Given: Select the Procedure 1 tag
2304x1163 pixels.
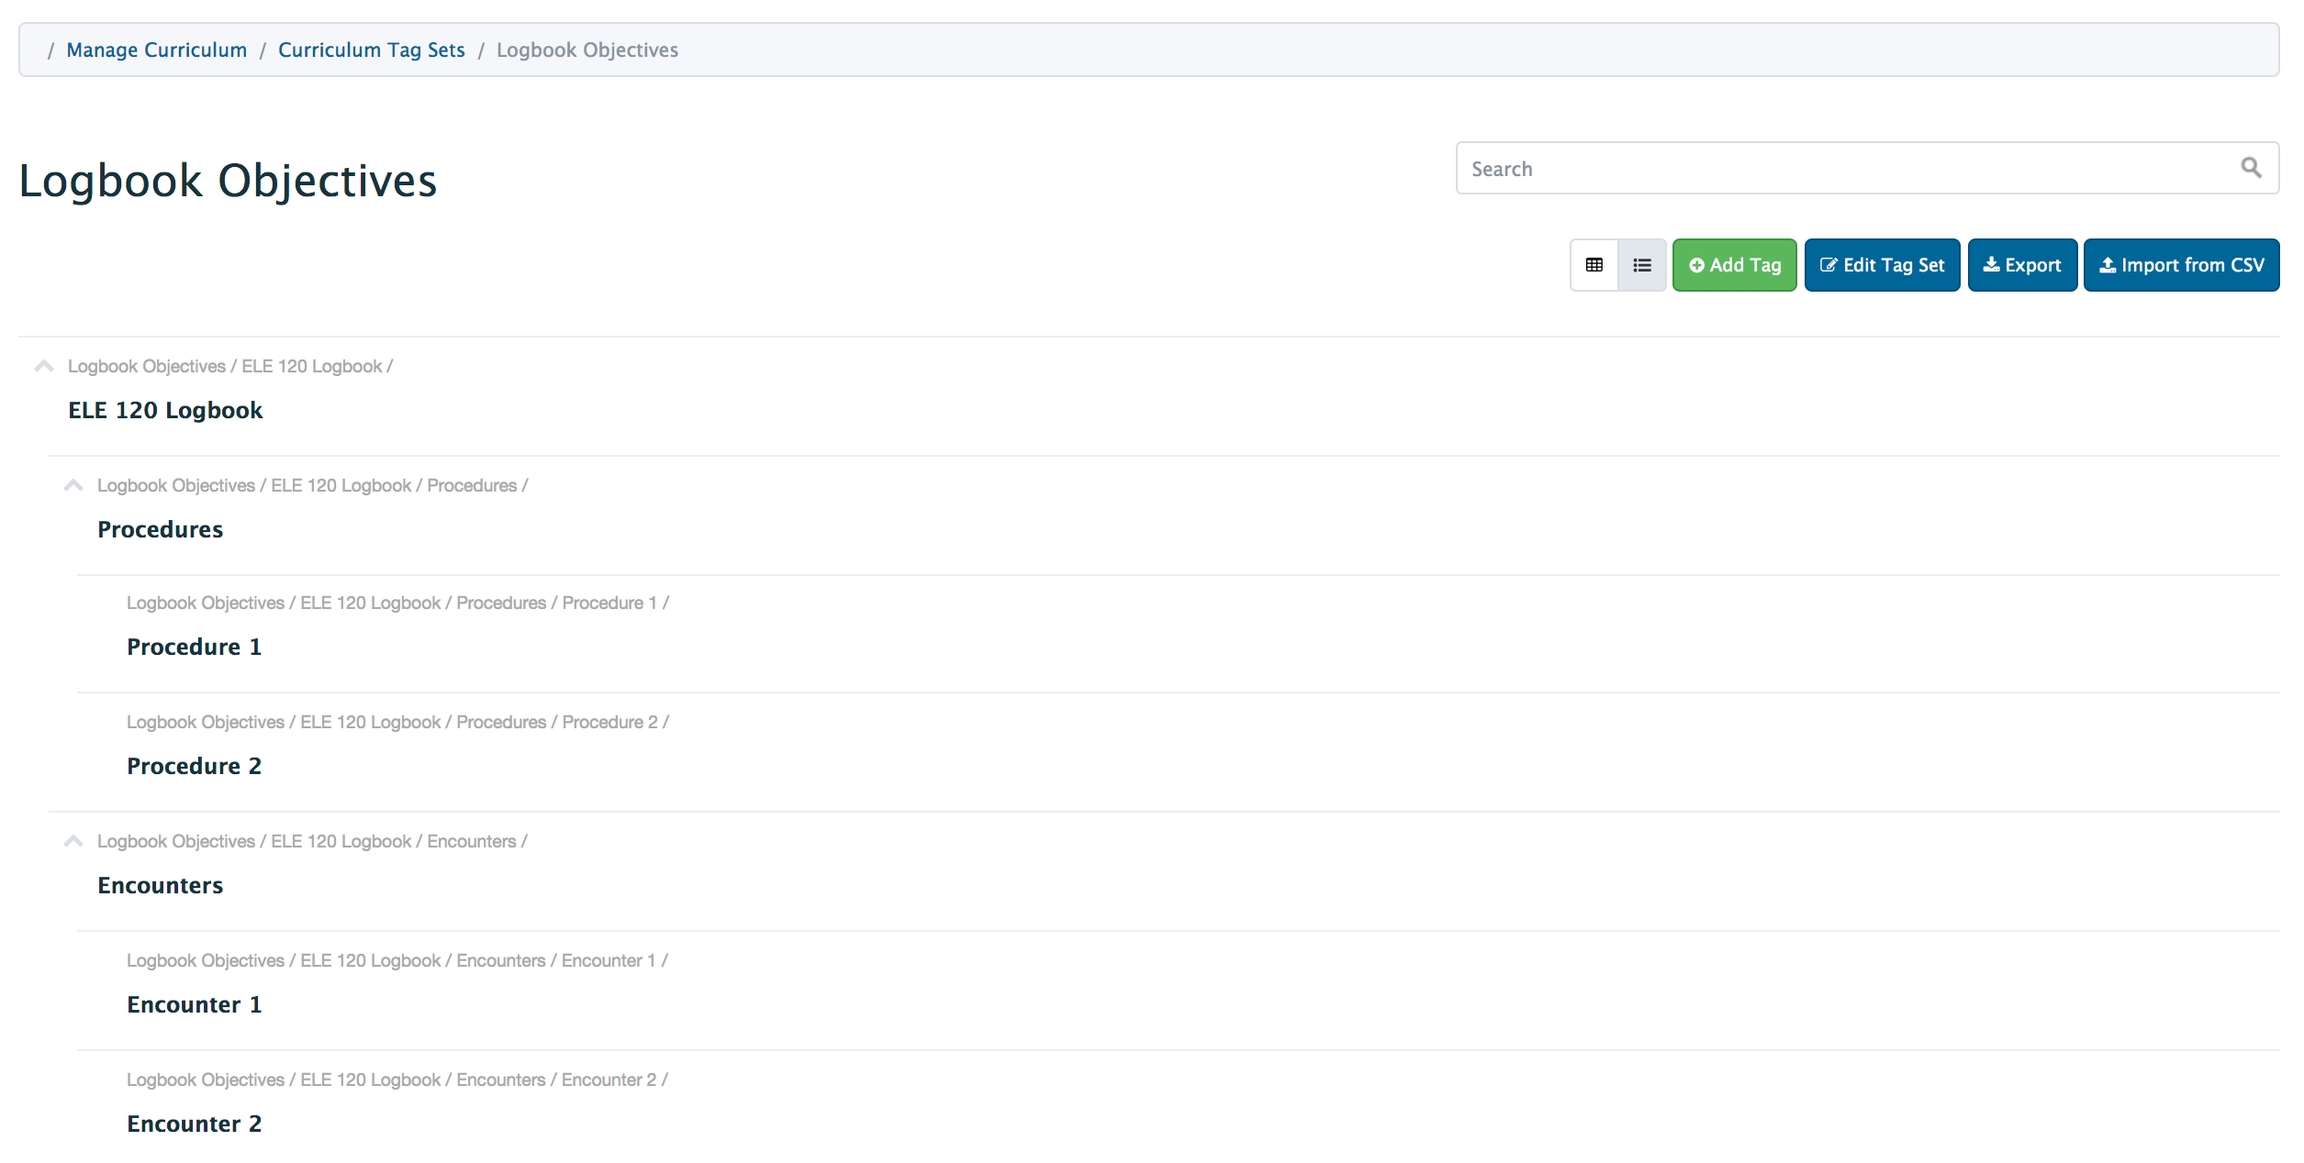Looking at the screenshot, I should (194, 647).
